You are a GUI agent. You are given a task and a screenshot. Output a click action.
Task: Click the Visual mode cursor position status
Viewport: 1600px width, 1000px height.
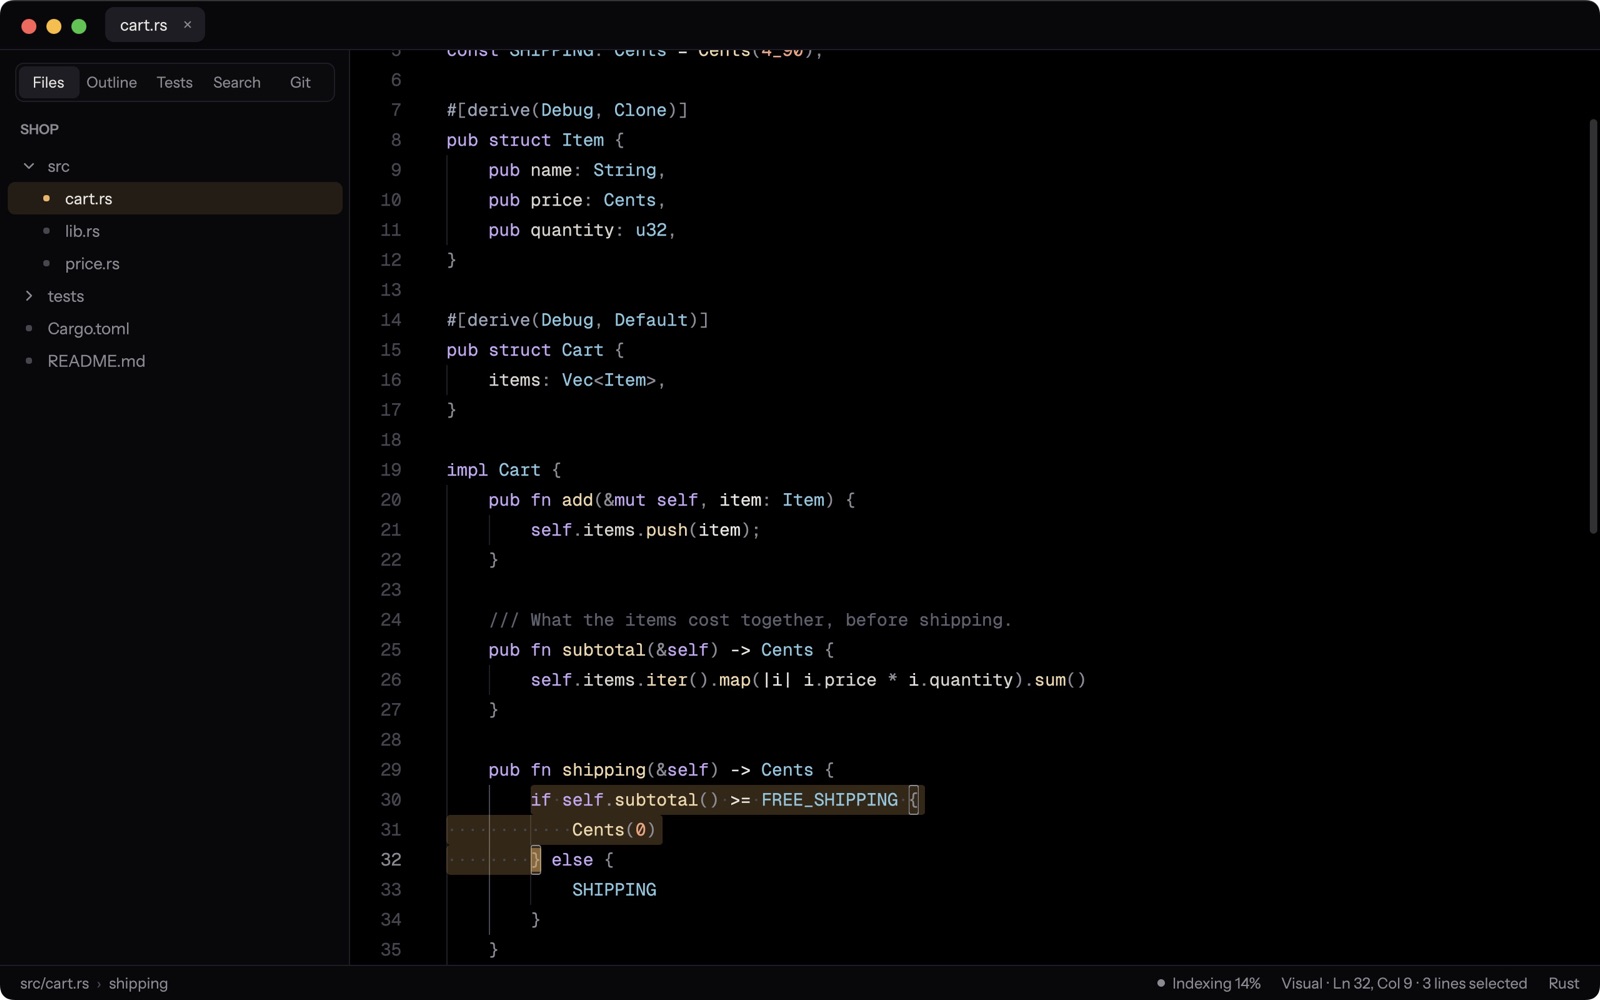(x=1404, y=983)
